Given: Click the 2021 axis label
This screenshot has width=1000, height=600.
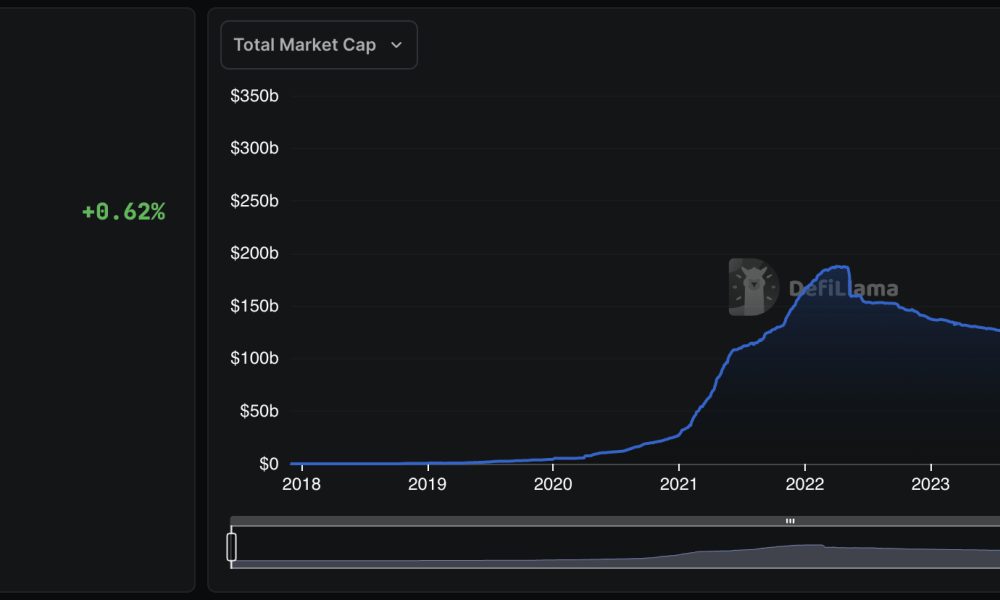Looking at the screenshot, I should (x=680, y=484).
